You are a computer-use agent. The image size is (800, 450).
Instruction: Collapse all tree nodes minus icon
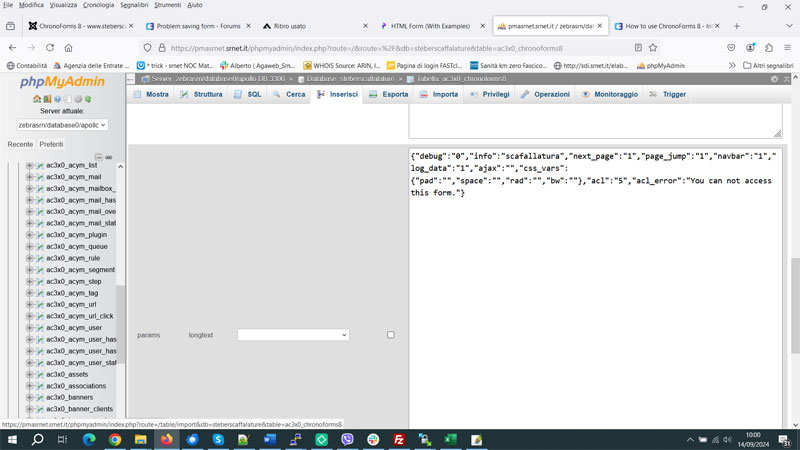tap(98, 157)
